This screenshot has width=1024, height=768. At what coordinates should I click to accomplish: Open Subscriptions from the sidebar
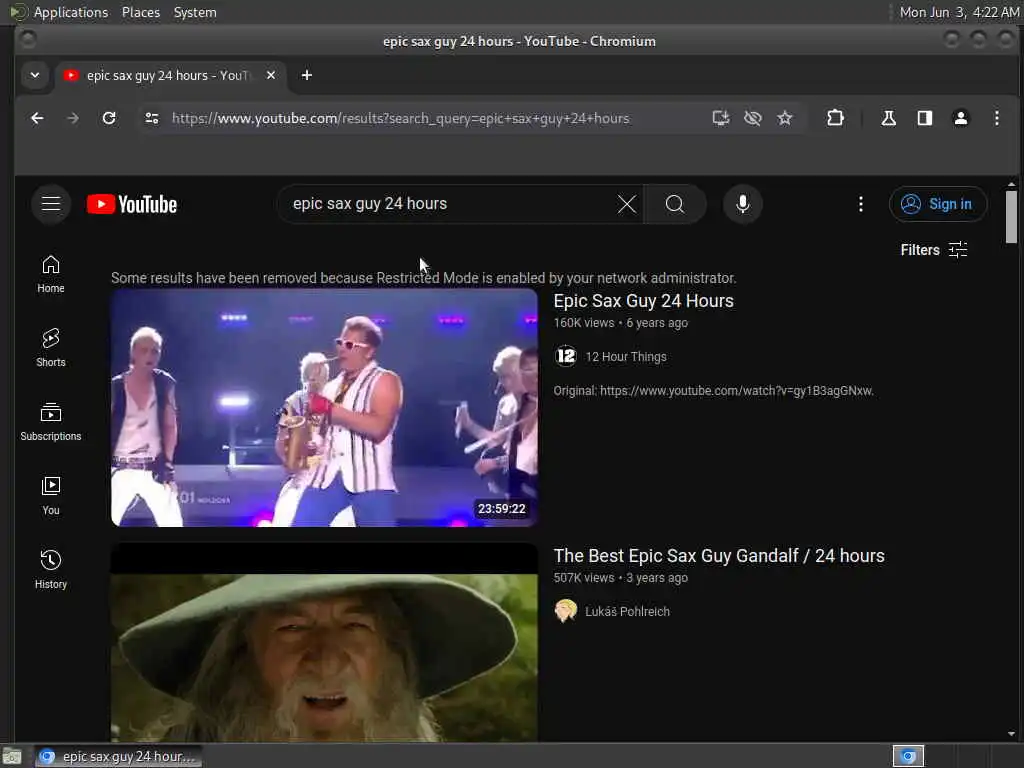(51, 422)
